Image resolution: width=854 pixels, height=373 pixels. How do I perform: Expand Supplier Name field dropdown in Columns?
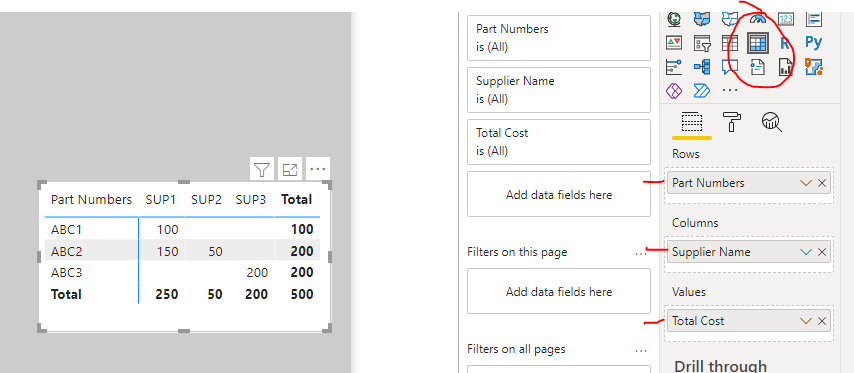point(806,252)
